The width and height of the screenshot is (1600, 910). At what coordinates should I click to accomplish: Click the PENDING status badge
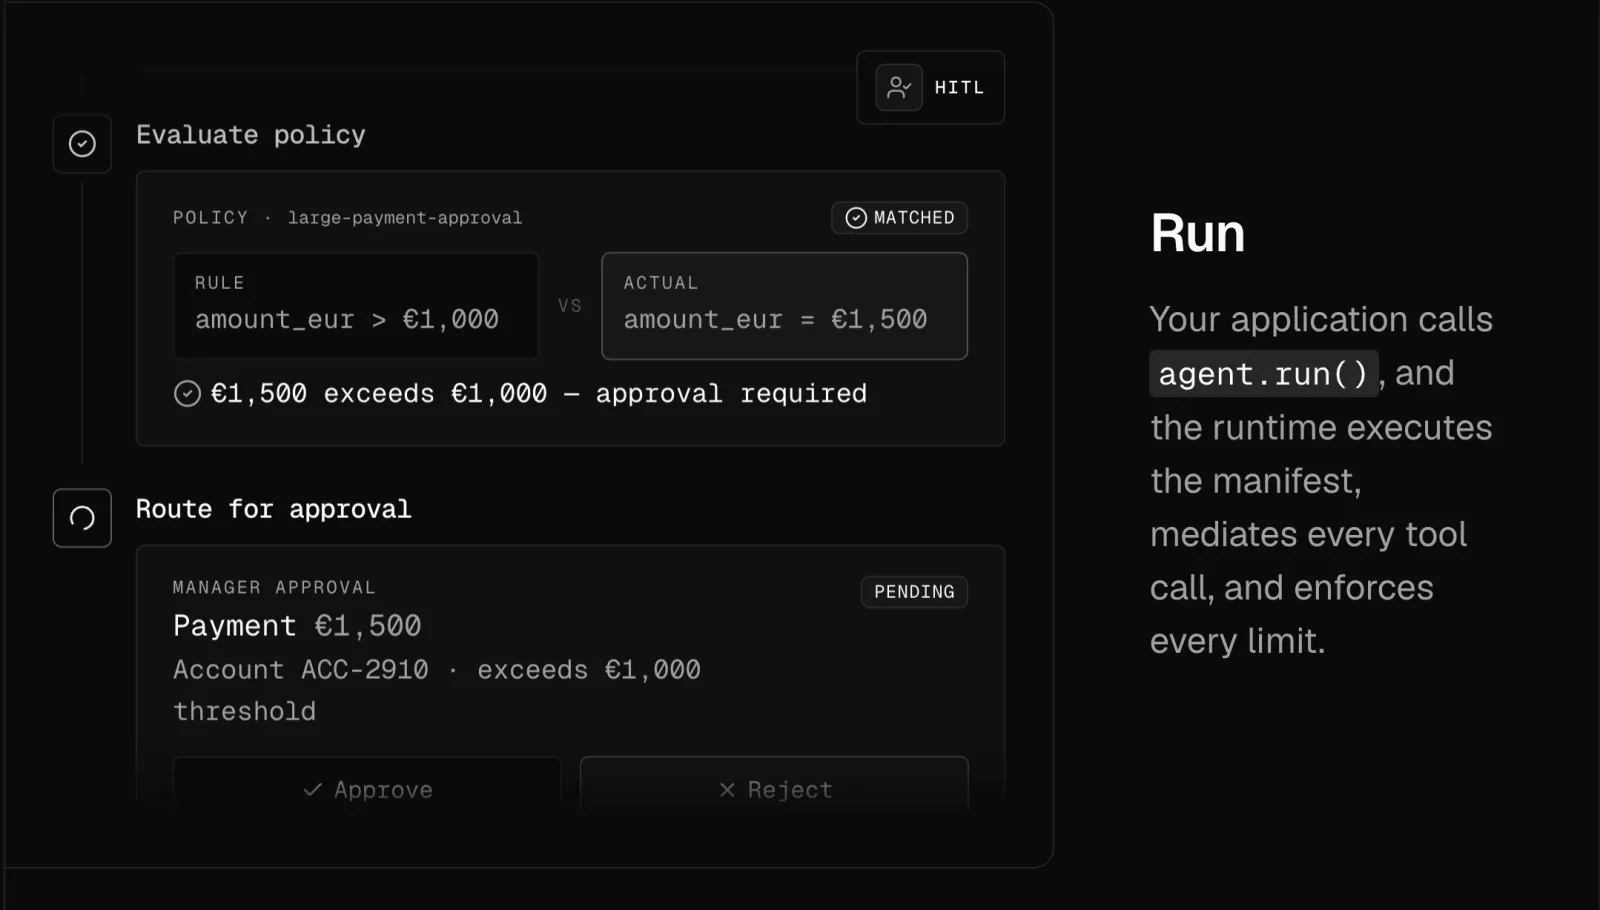click(914, 592)
